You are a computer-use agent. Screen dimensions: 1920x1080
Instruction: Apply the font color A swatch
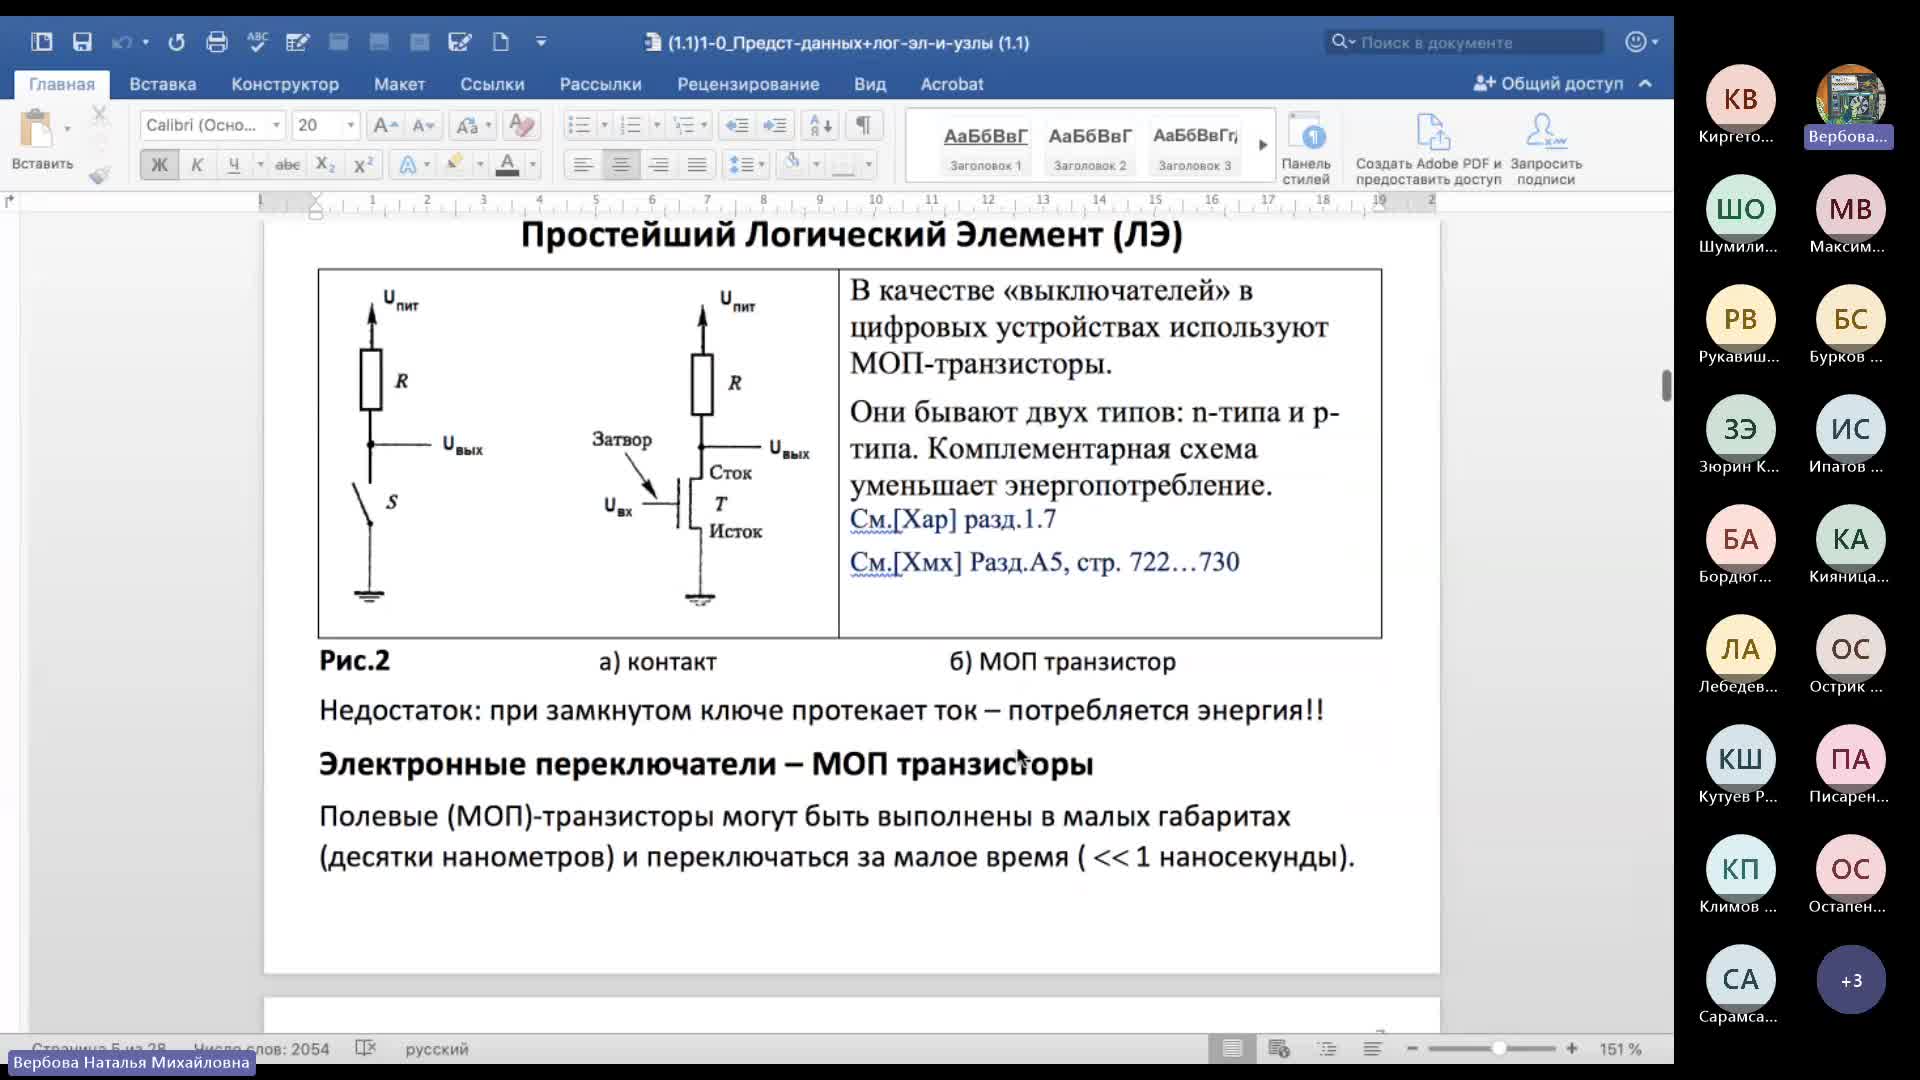(x=507, y=164)
